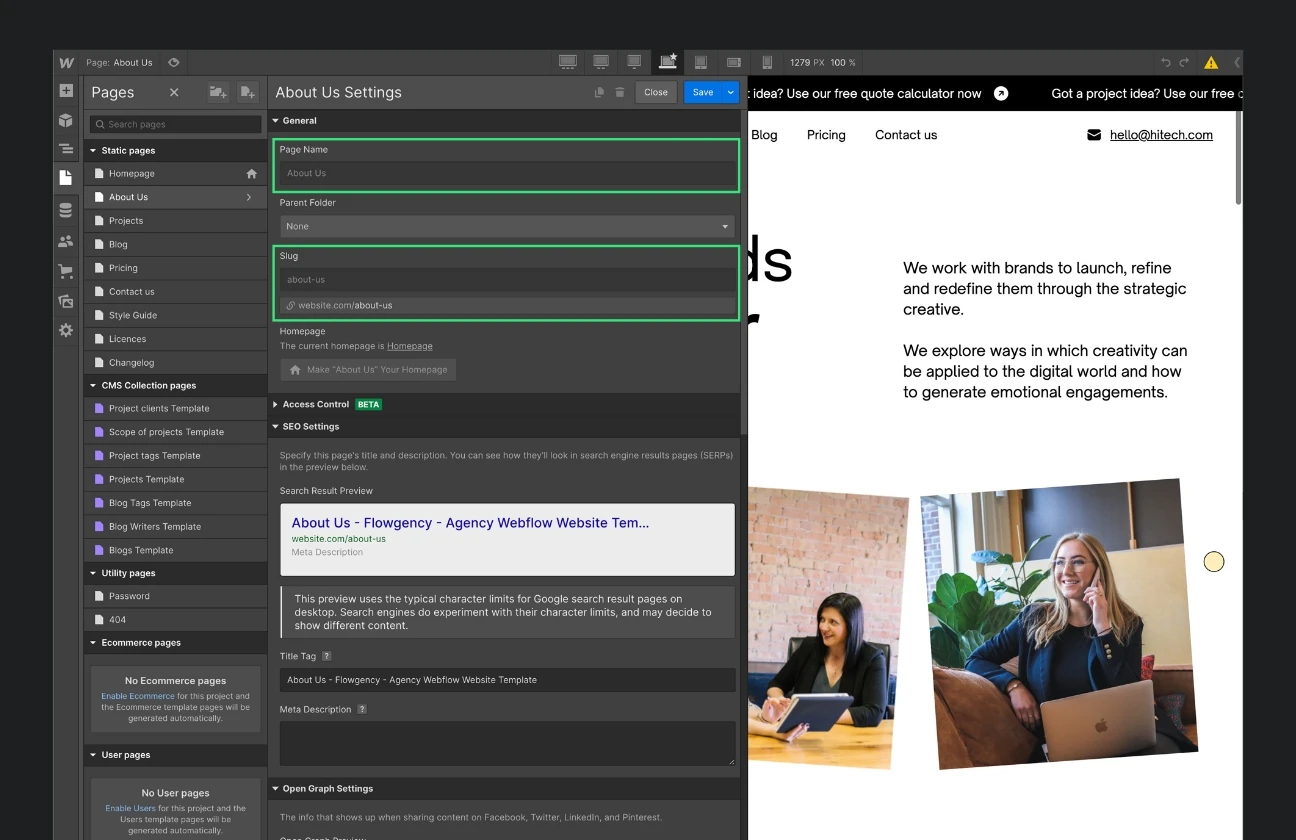The width and height of the screenshot is (1296, 840).
Task: Click the arrow icon in announcement bar
Action: (1001, 93)
